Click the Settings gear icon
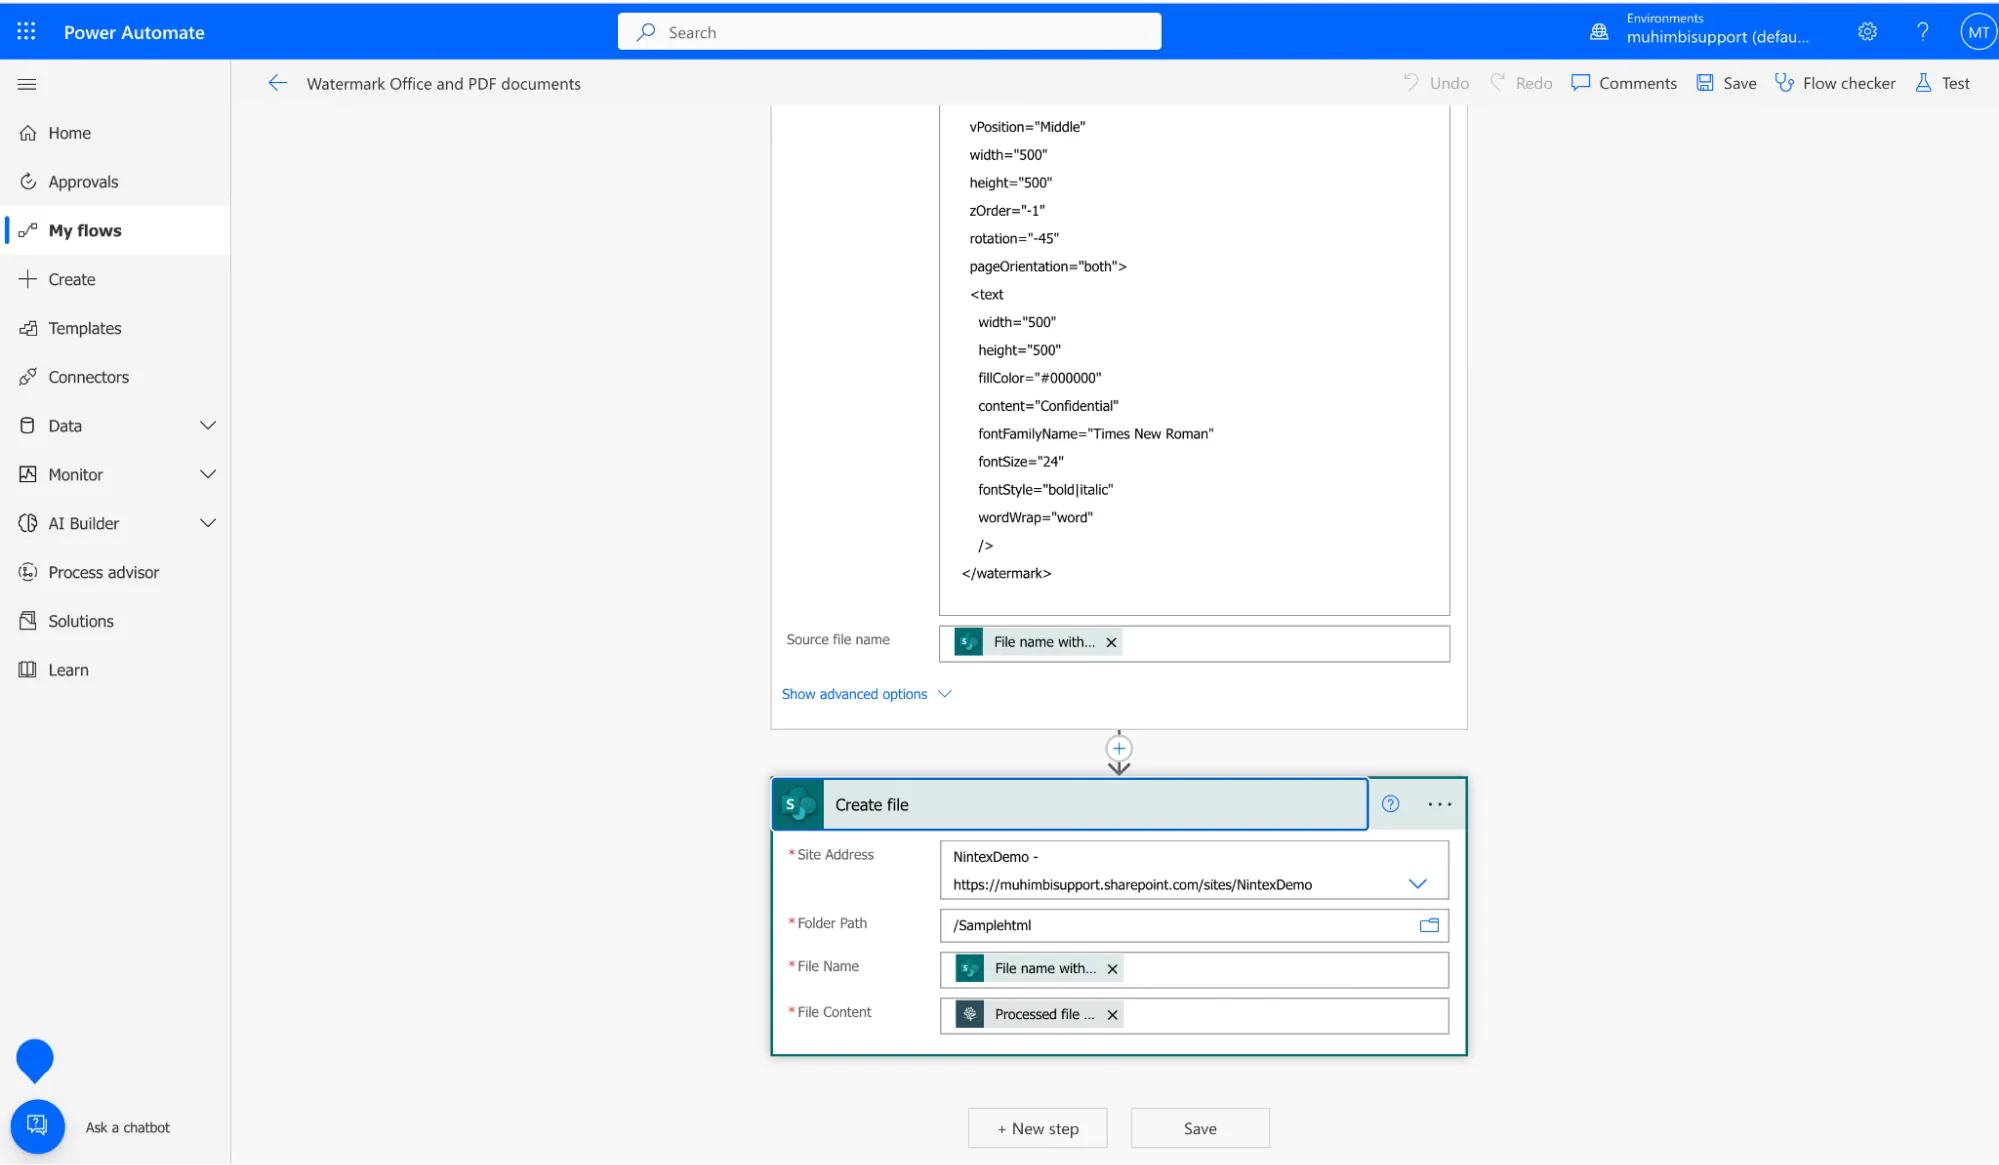Screen dimensions: 1999x1165 (x=1866, y=31)
